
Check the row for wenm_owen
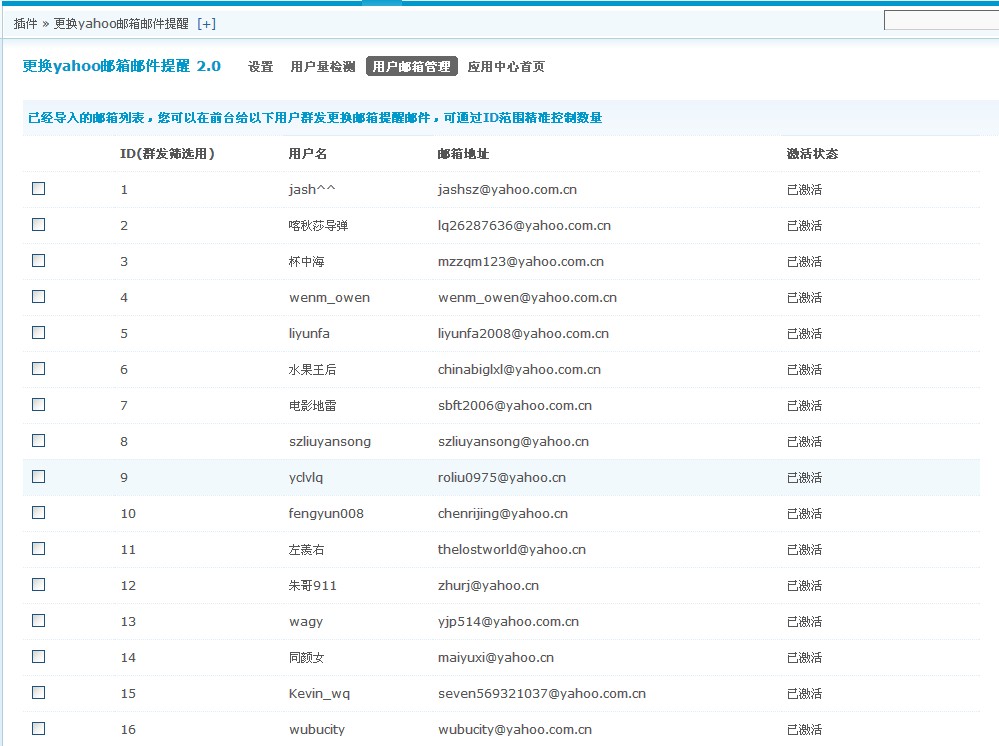pyautogui.click(x=39, y=297)
